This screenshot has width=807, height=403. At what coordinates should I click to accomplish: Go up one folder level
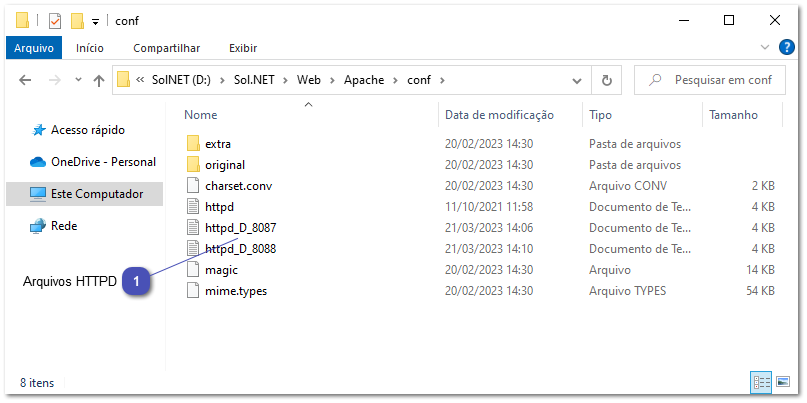click(98, 80)
